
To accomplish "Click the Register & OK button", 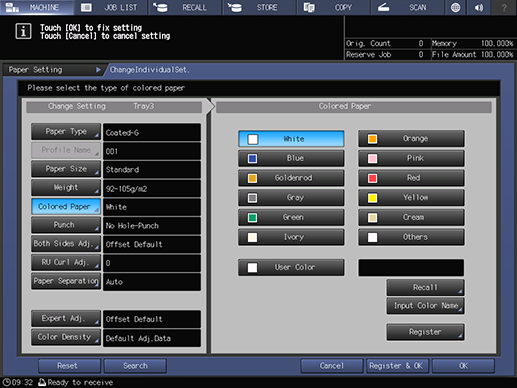I will (x=396, y=366).
